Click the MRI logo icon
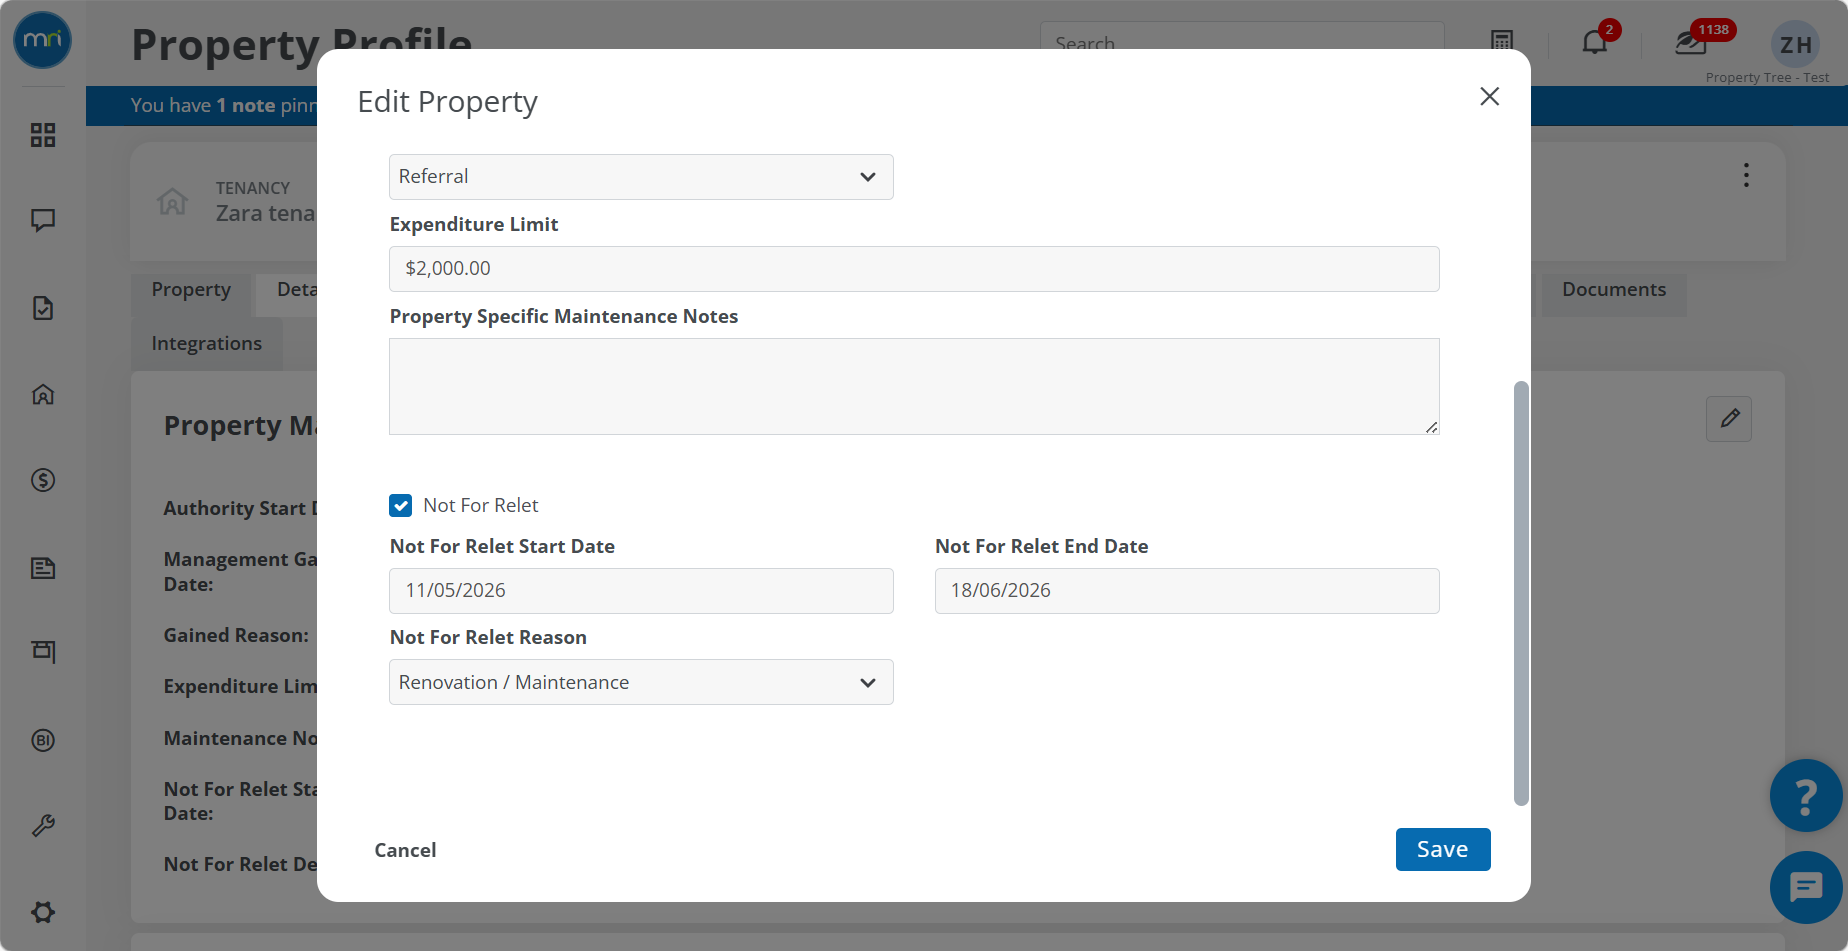 (42, 40)
